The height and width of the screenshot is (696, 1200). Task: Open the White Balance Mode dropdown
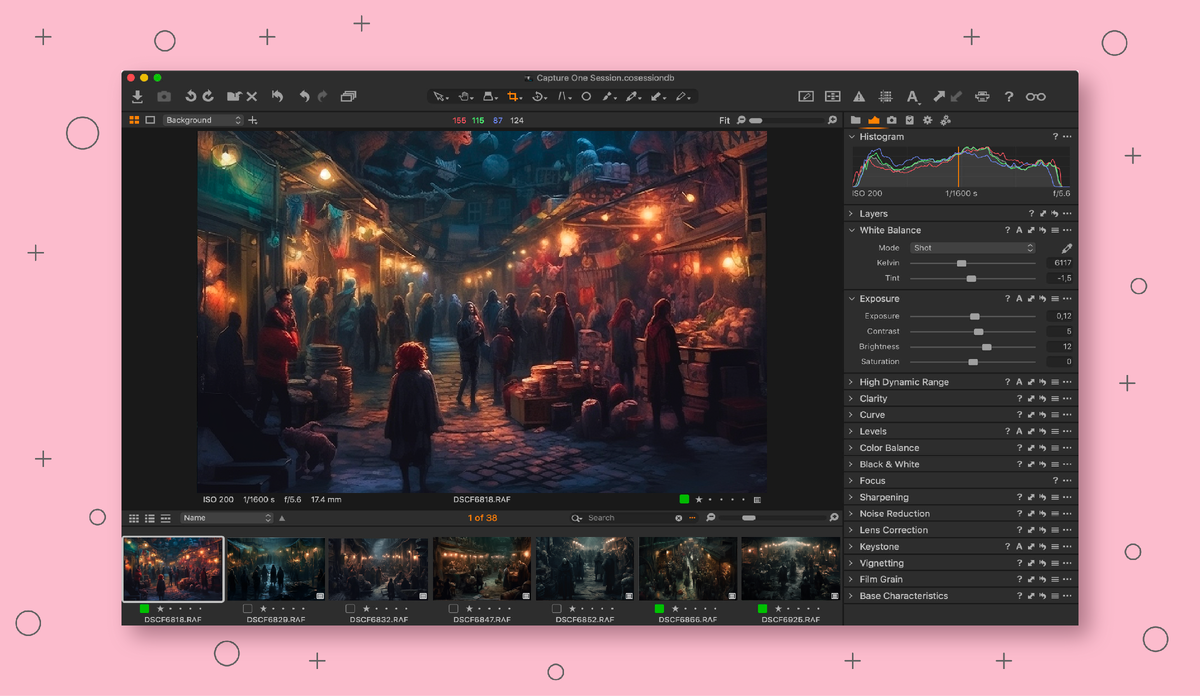971,248
